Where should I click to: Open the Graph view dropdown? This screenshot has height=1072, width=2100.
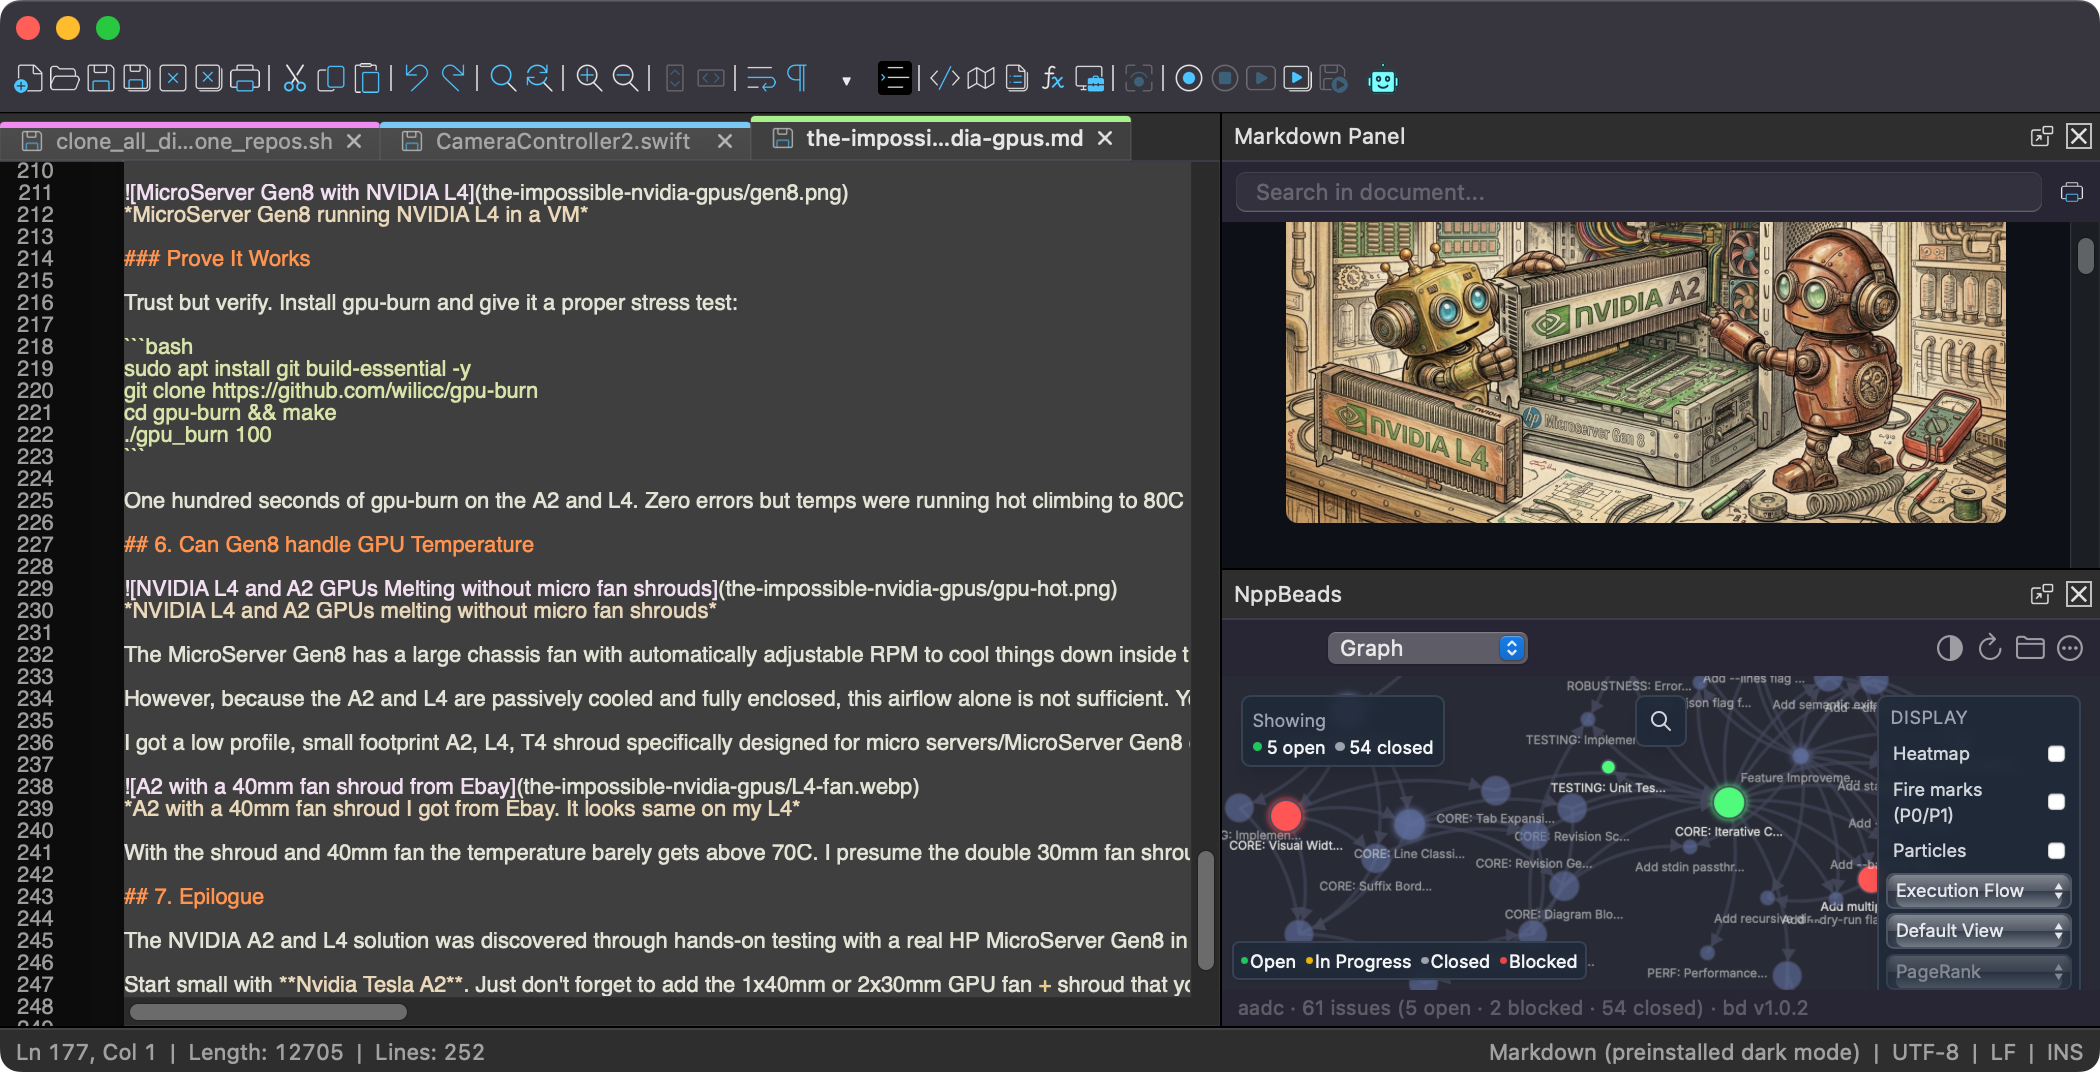1427,648
